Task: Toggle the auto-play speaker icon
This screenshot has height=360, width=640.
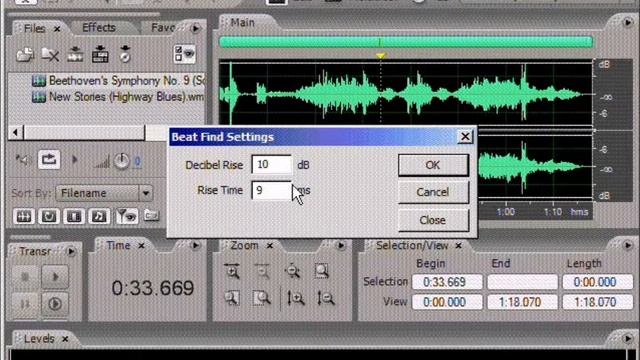Action: click(x=23, y=160)
